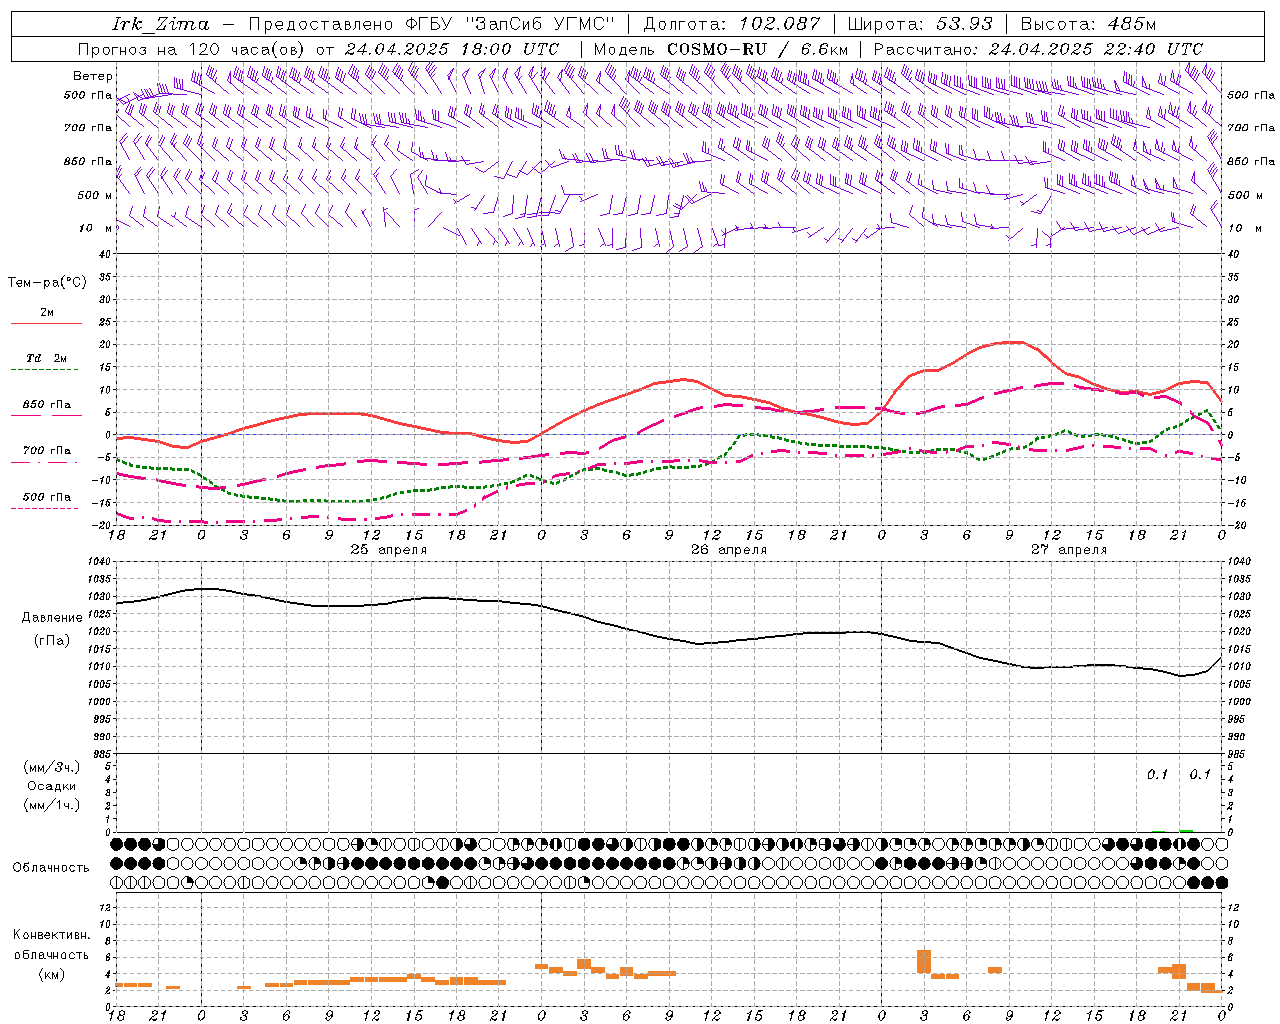
Task: Click the '500 м' label left of wind panel
Action: tap(95, 195)
